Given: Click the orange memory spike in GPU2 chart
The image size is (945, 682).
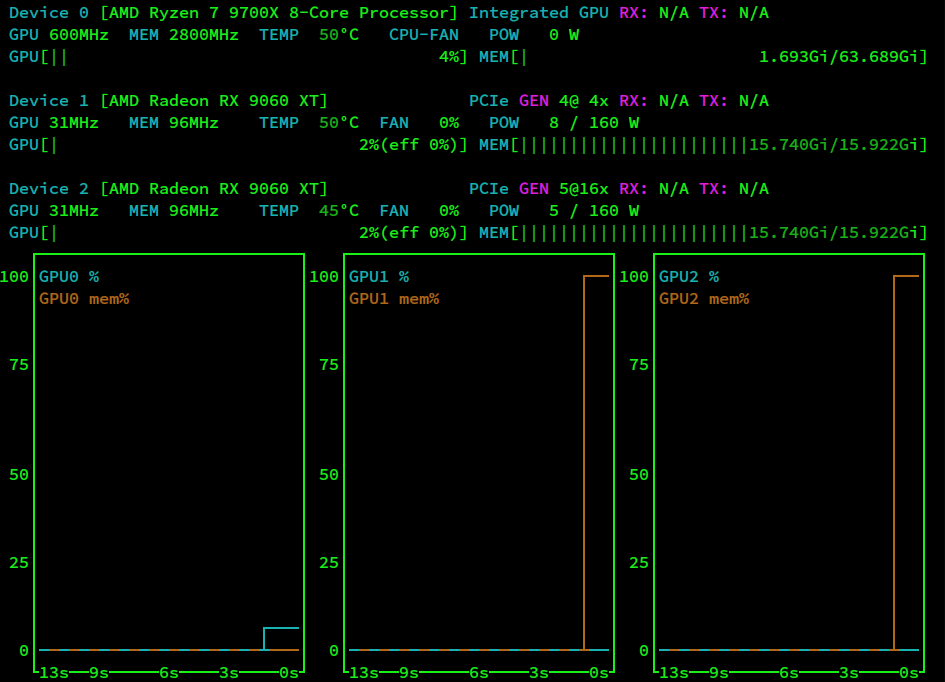Looking at the screenshot, I should tap(894, 463).
